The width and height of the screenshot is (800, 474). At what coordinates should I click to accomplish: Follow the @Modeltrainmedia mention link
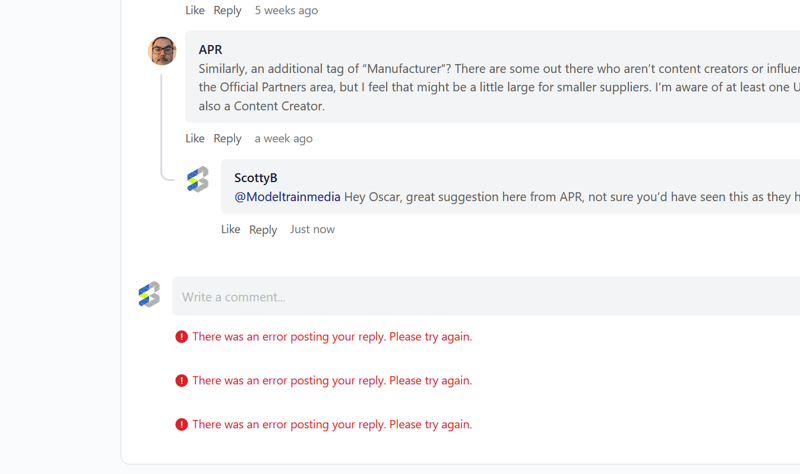pos(287,197)
